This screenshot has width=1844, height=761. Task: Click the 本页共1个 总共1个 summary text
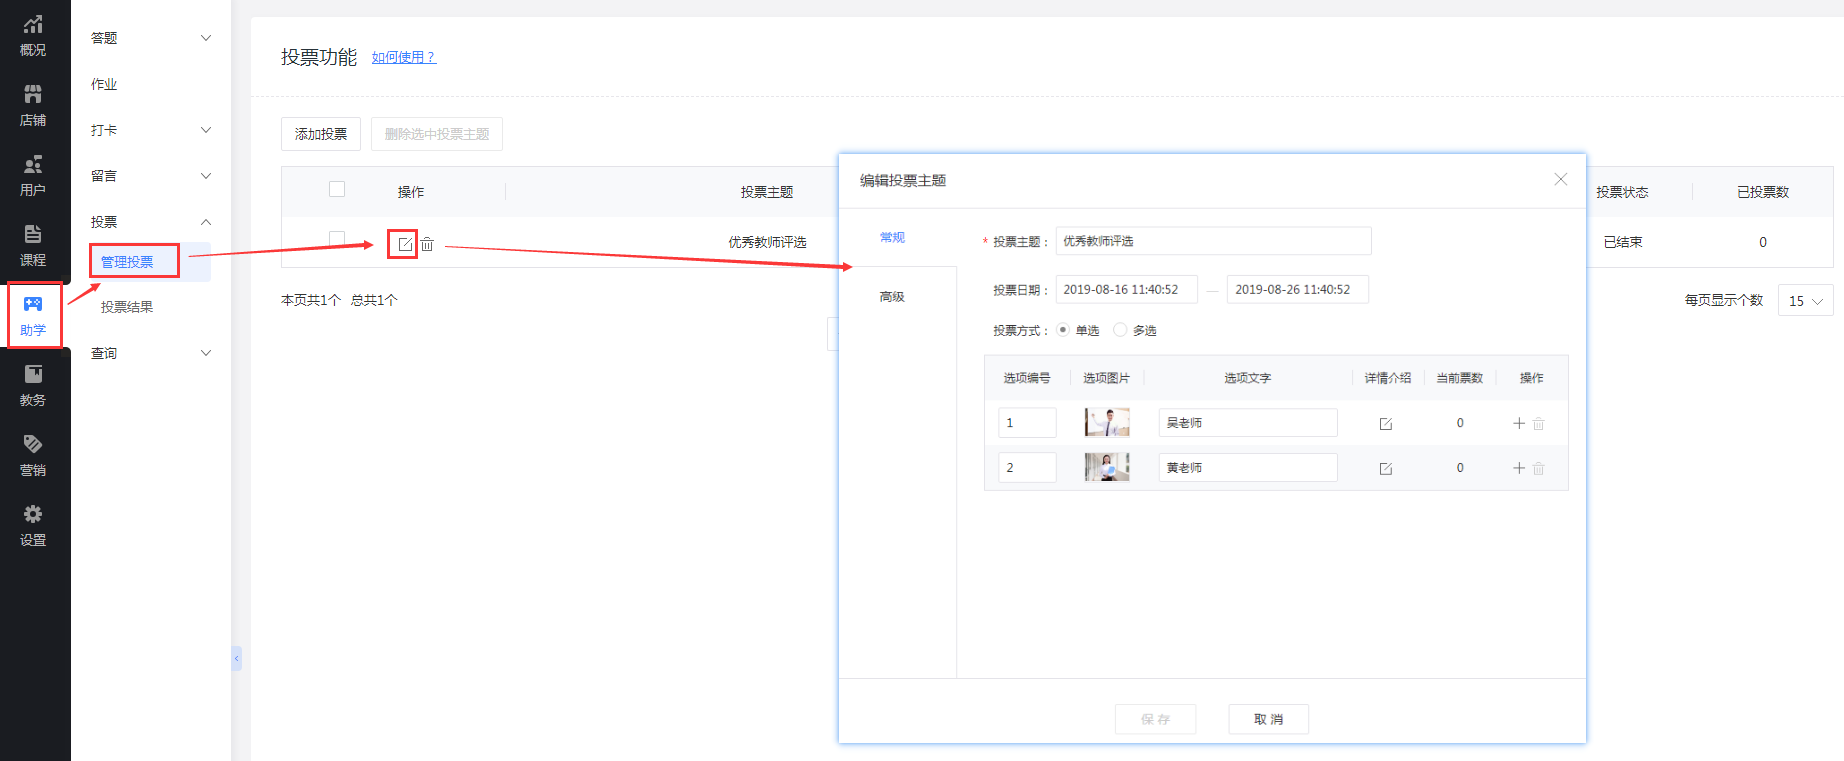click(339, 300)
